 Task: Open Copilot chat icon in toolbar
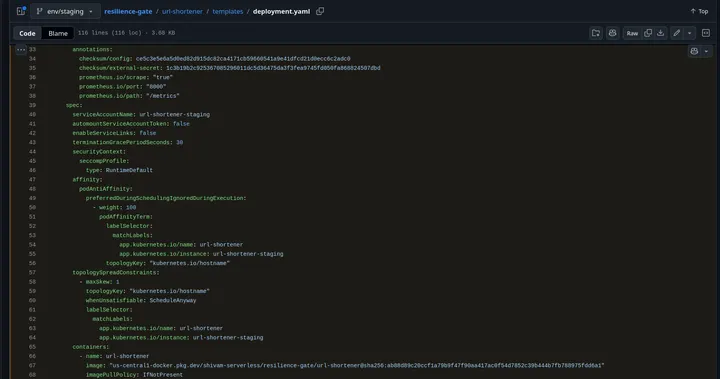point(613,33)
